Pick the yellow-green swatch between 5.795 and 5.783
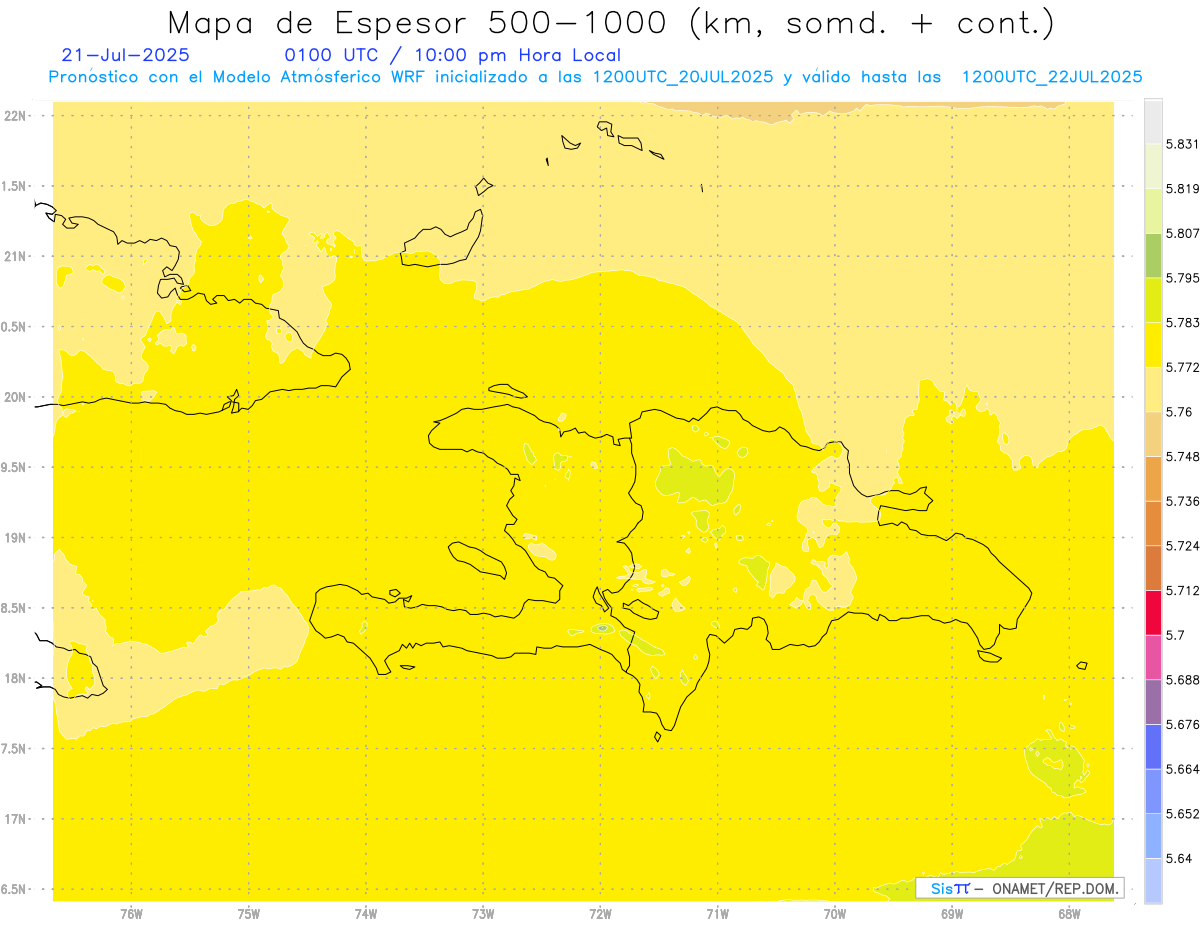The image size is (1200, 927). [x=1153, y=300]
